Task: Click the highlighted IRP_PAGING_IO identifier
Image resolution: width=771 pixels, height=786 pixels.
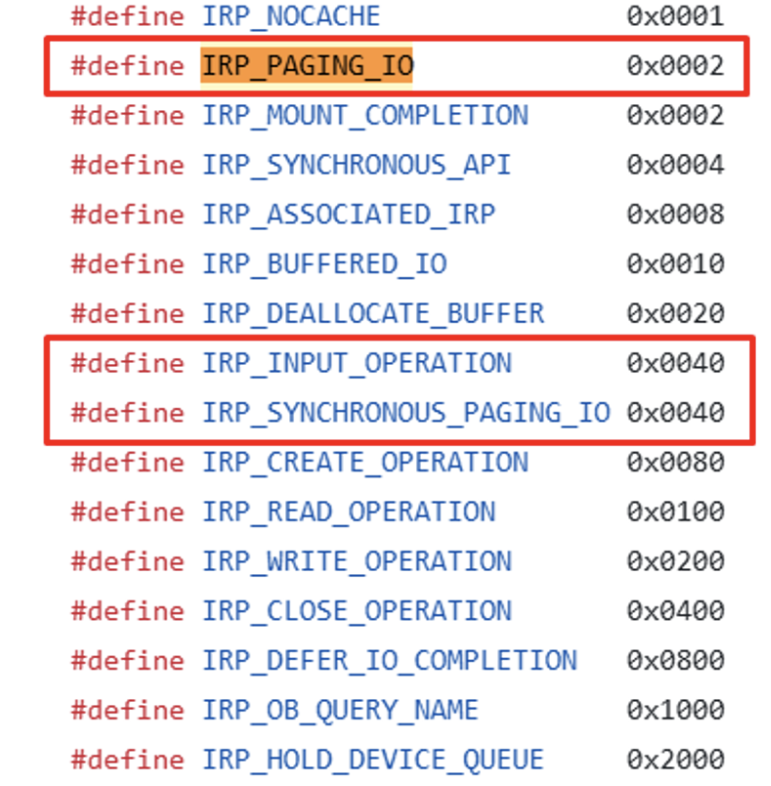Action: (x=307, y=66)
